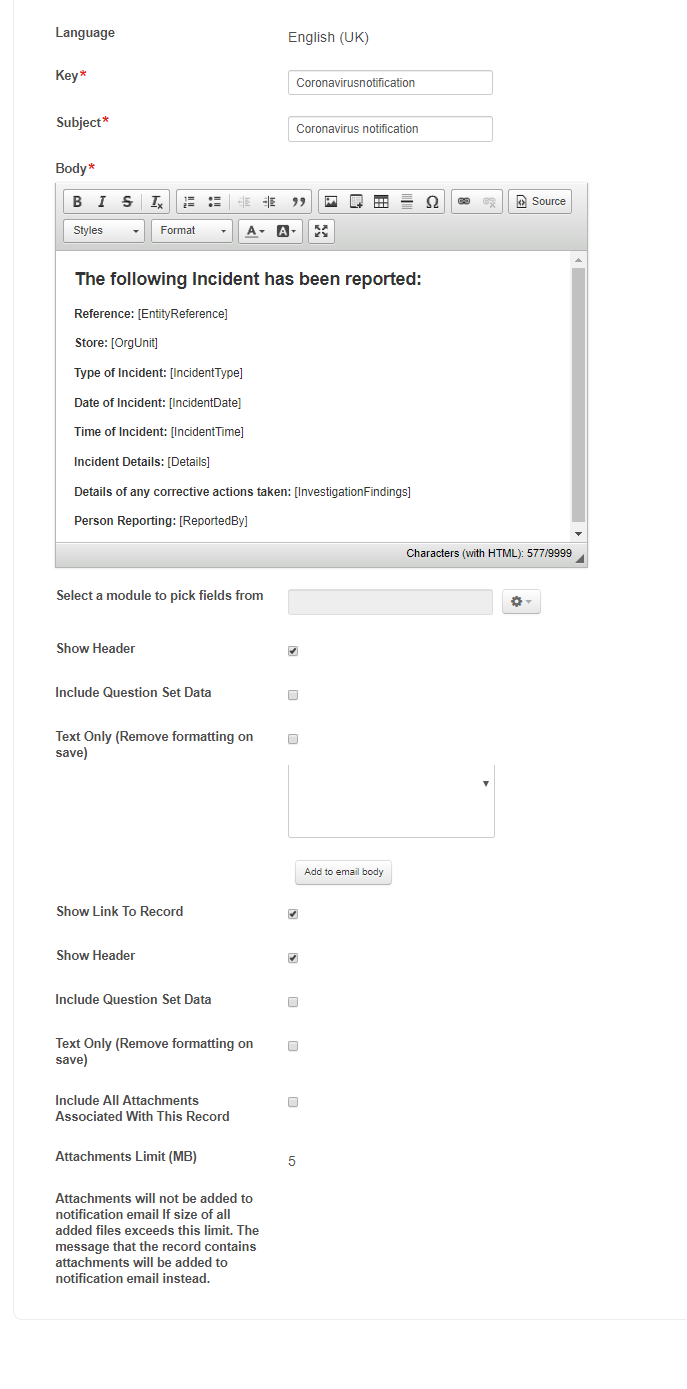
Task: Insert a numbered list
Action: click(x=189, y=202)
